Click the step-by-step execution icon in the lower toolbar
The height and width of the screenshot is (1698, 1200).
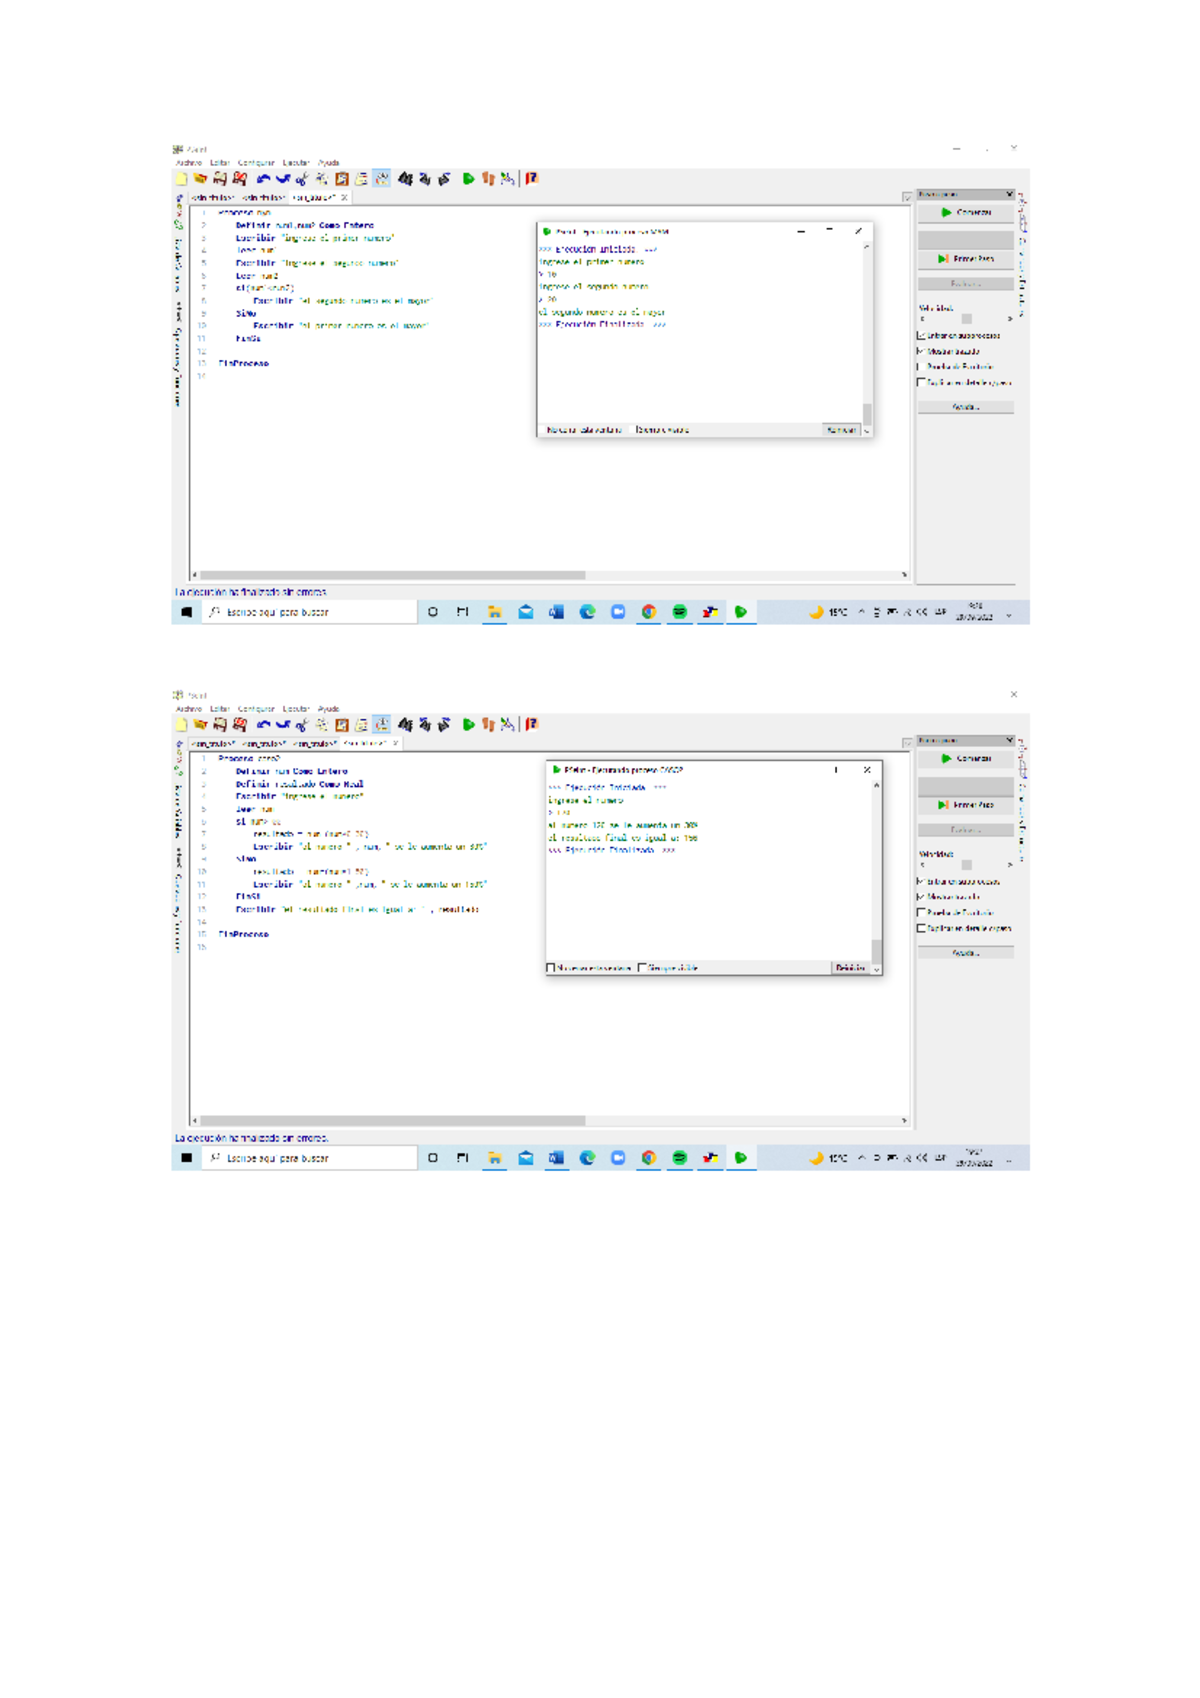tap(488, 725)
